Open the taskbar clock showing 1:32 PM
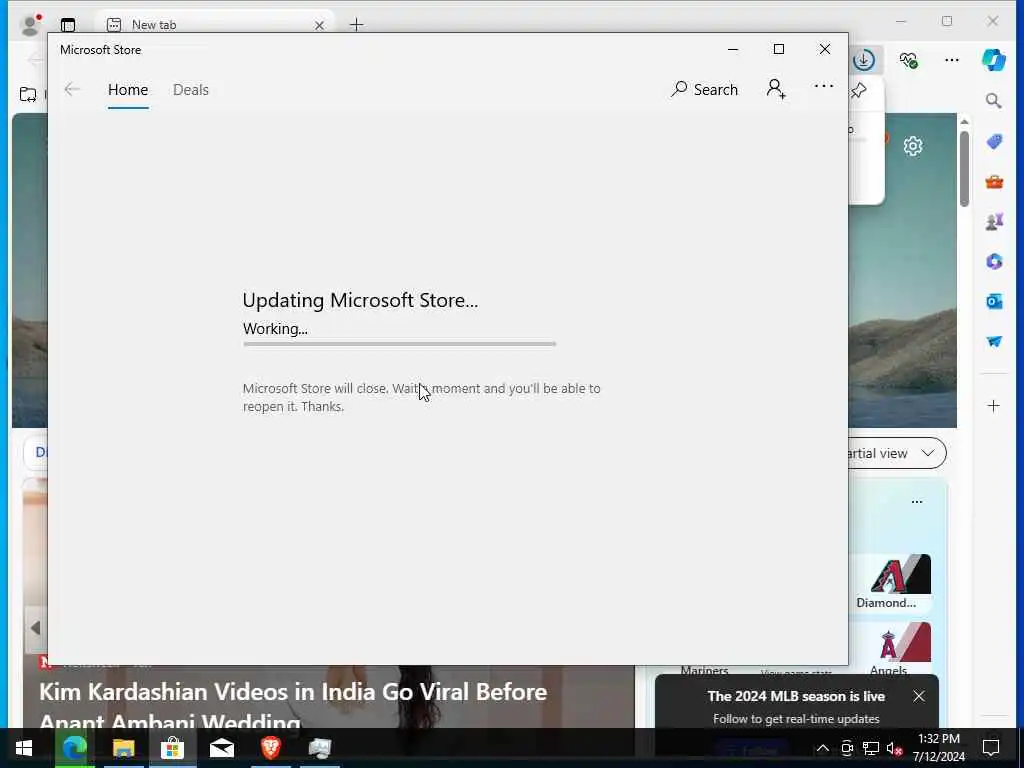The width and height of the screenshot is (1024, 768). pos(938,748)
